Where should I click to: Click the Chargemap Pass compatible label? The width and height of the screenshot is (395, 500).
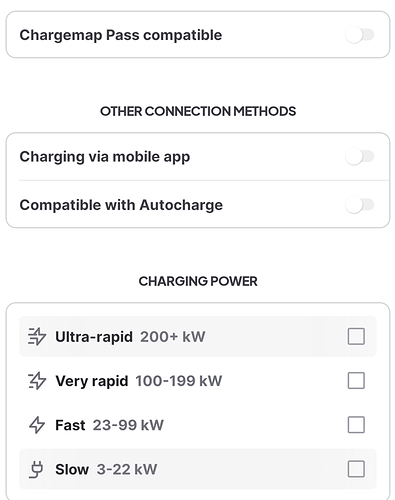[121, 35]
